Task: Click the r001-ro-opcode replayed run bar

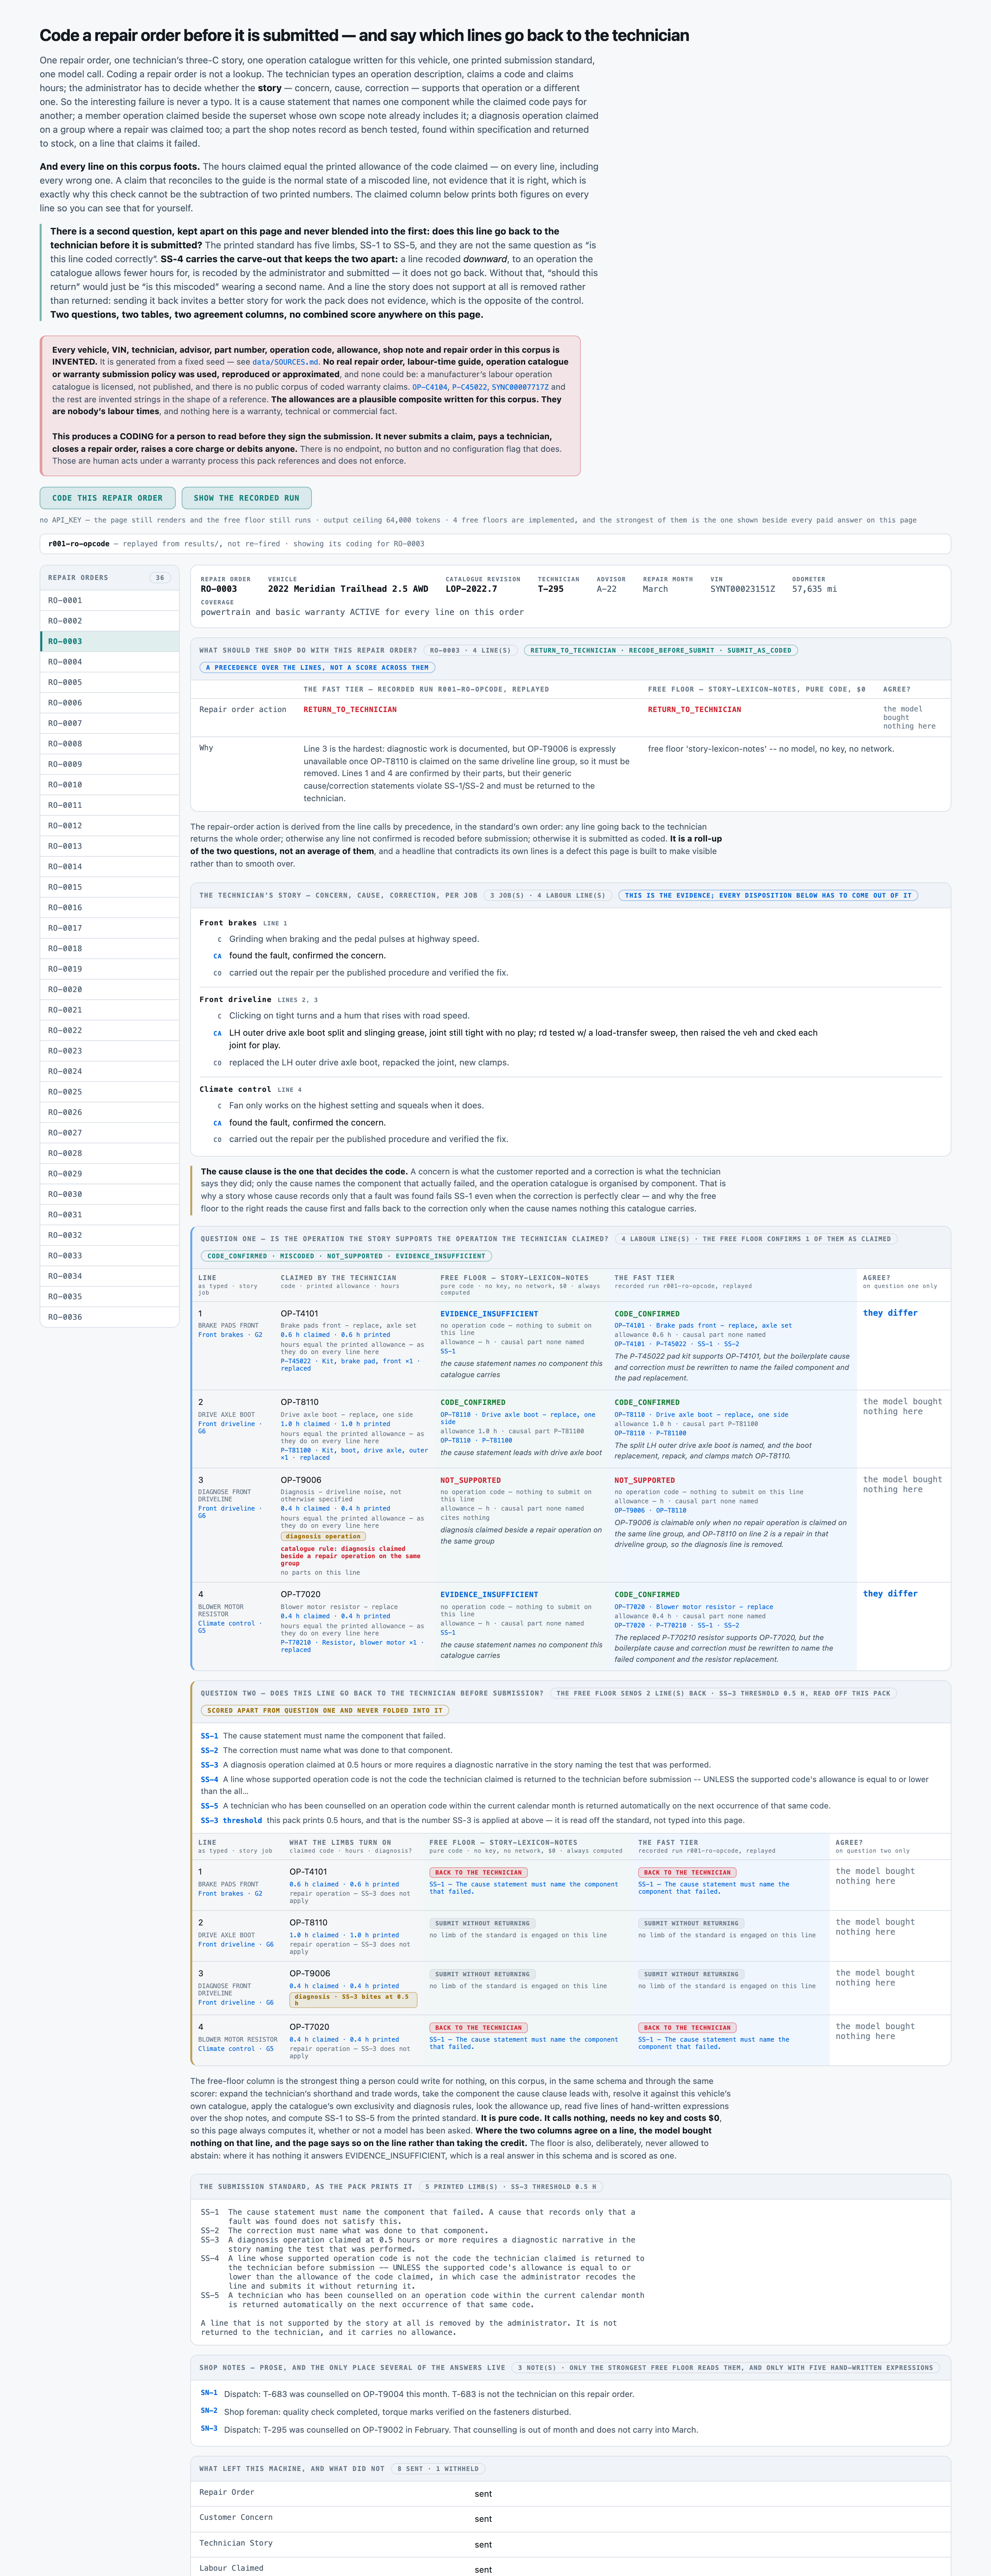Action: [495, 544]
